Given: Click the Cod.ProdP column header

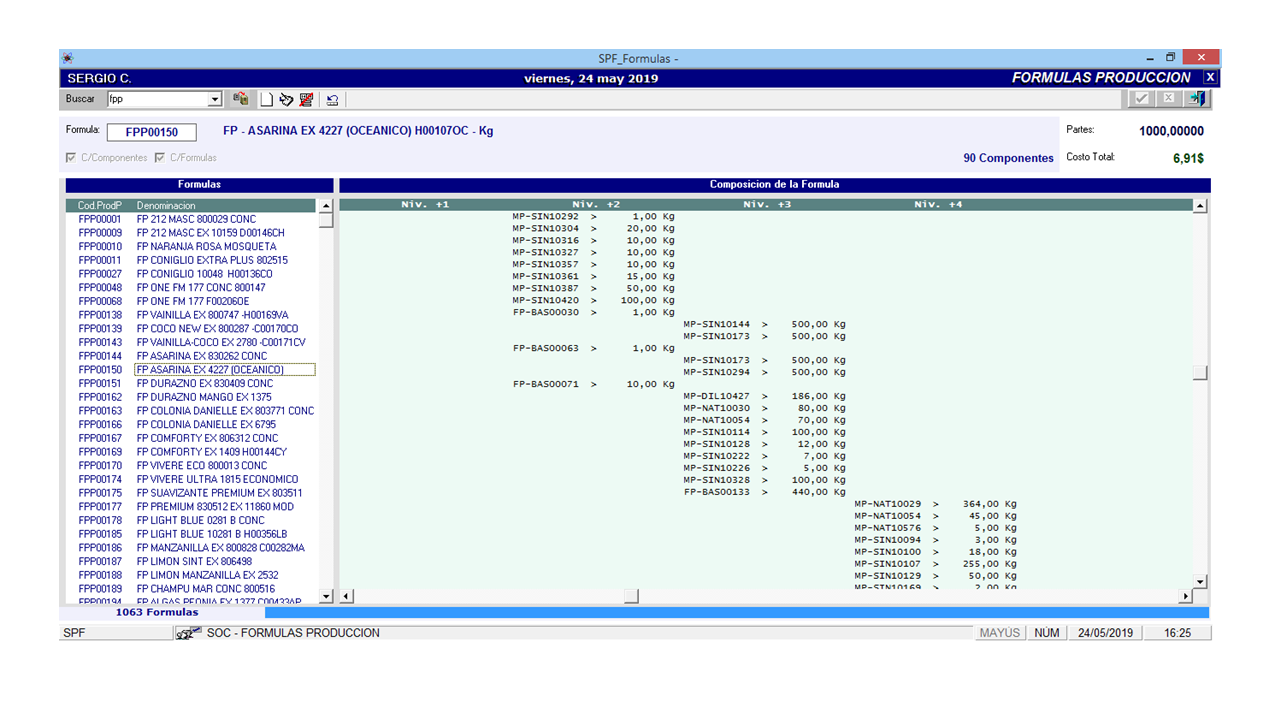Looking at the screenshot, I should pyautogui.click(x=99, y=205).
